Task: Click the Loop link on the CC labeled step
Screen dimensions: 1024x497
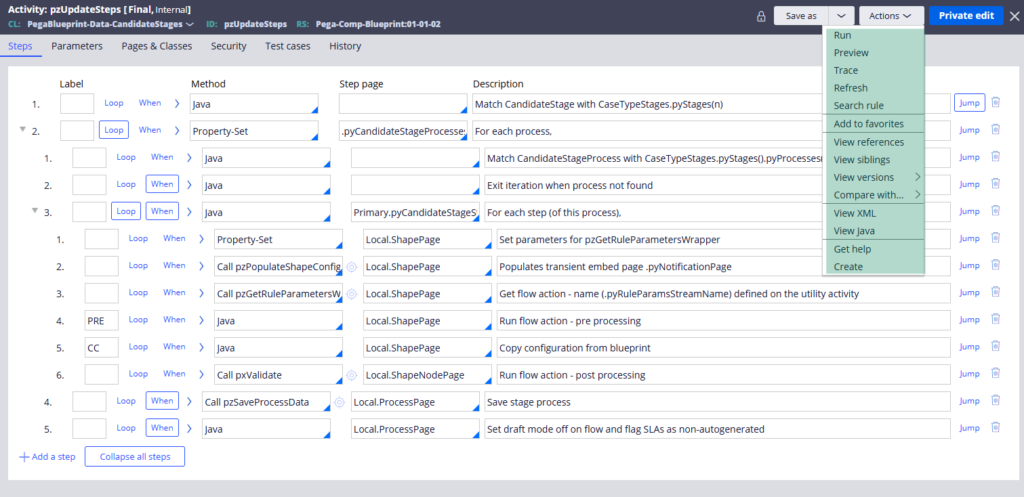Action: coord(138,347)
